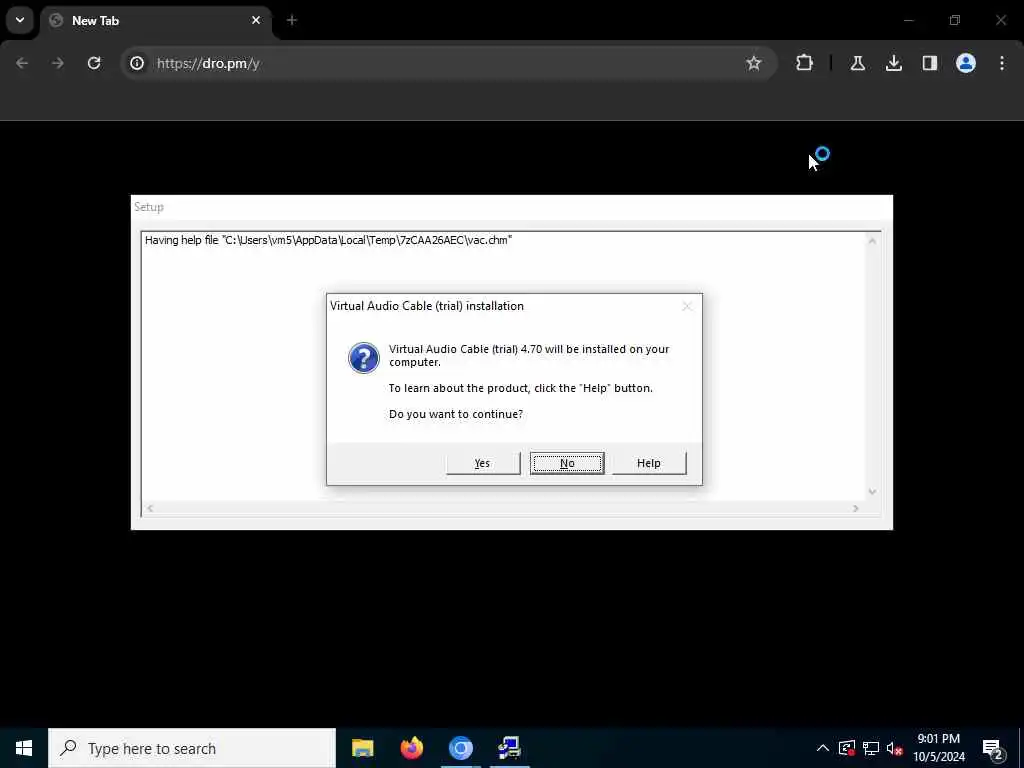Screen dimensions: 1024x768
Task: View site information icon
Action: pyautogui.click(x=136, y=63)
